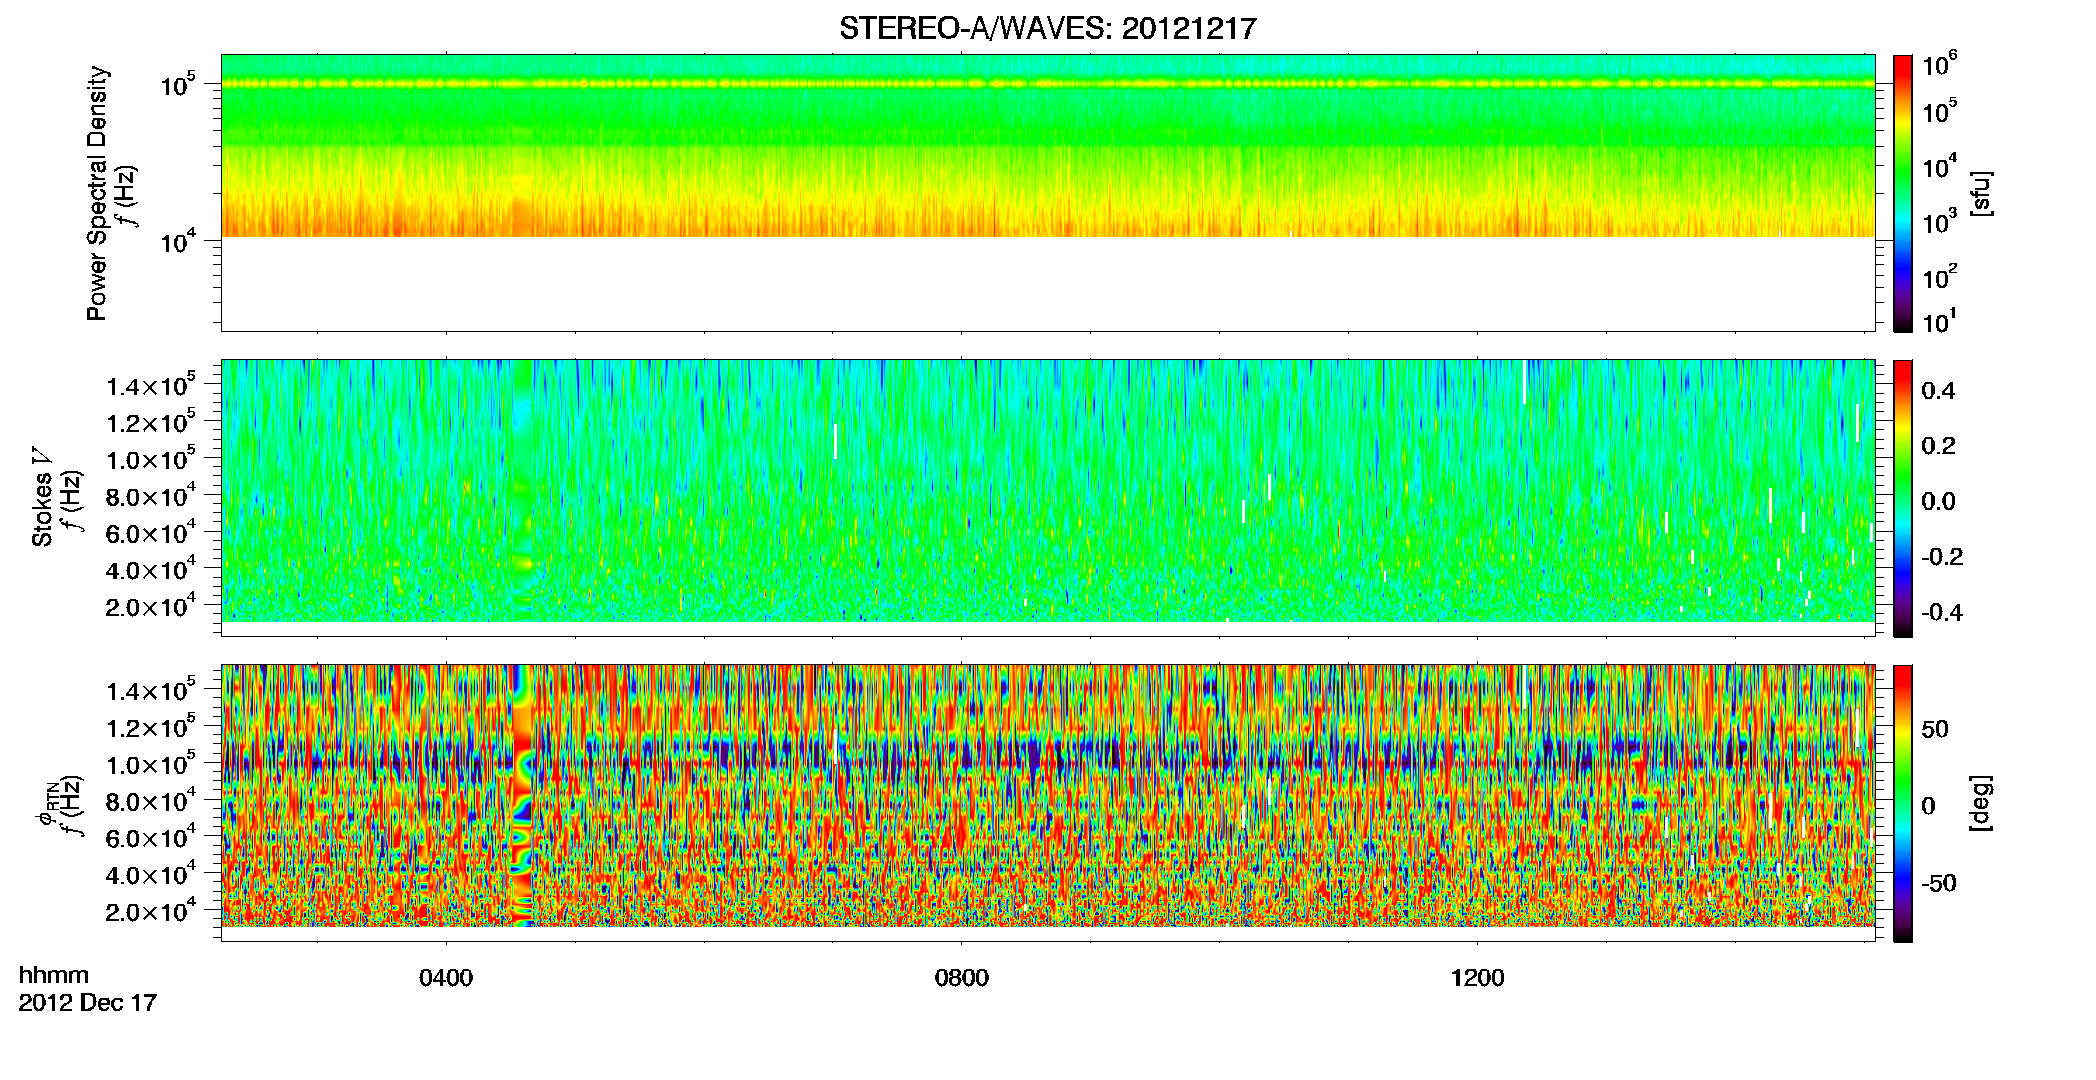Select the 6.0×10^4 tick on the Stokes V axis
This screenshot has width=2096, height=1080.
(152, 532)
